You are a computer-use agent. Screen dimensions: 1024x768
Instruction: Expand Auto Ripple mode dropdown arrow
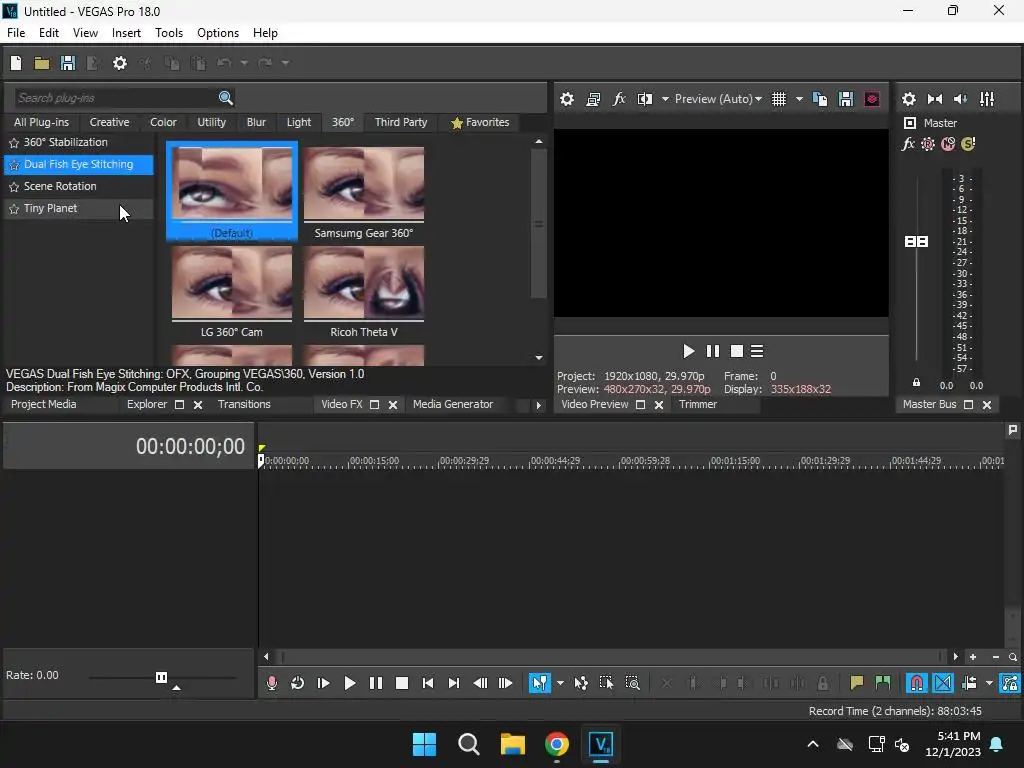(x=989, y=683)
